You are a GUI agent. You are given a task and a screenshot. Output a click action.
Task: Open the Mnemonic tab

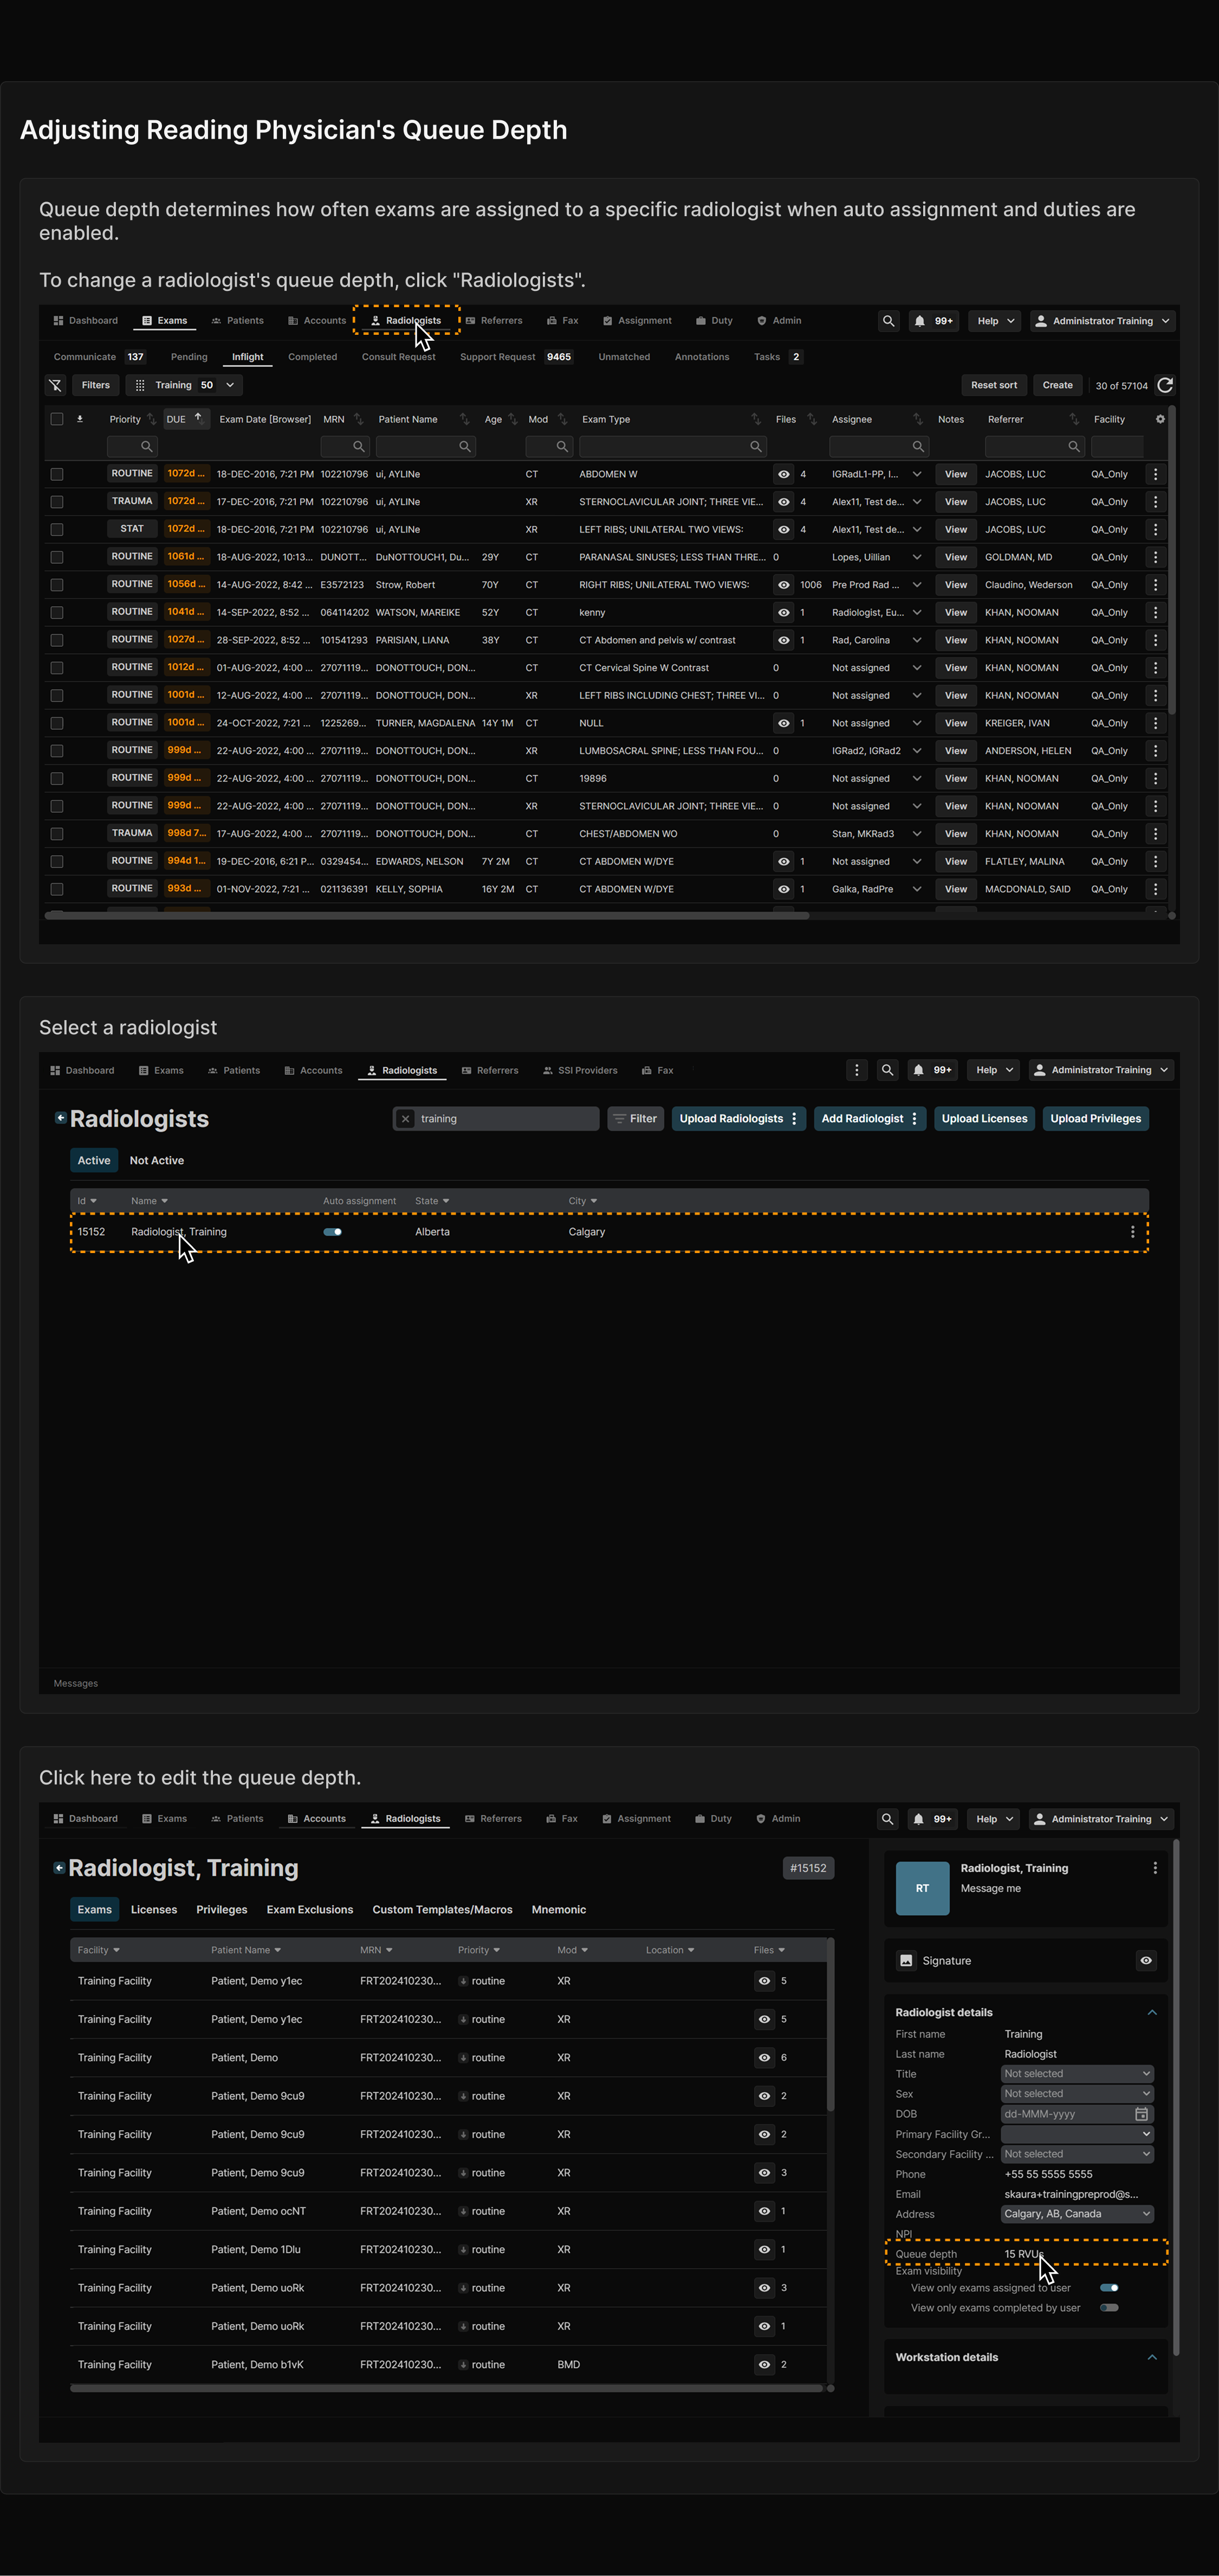click(x=559, y=1910)
